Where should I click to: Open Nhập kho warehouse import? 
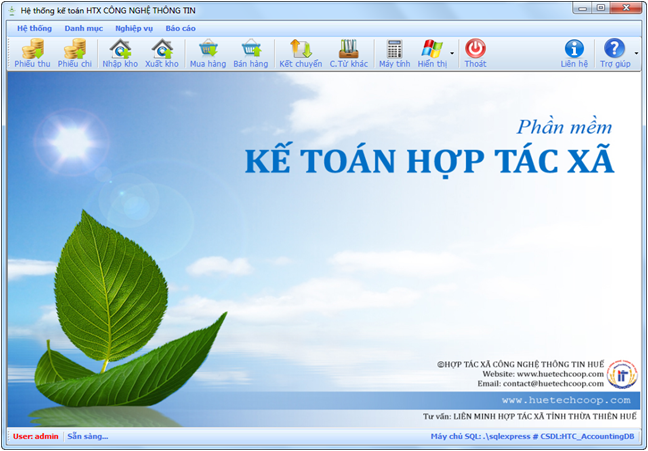120,53
